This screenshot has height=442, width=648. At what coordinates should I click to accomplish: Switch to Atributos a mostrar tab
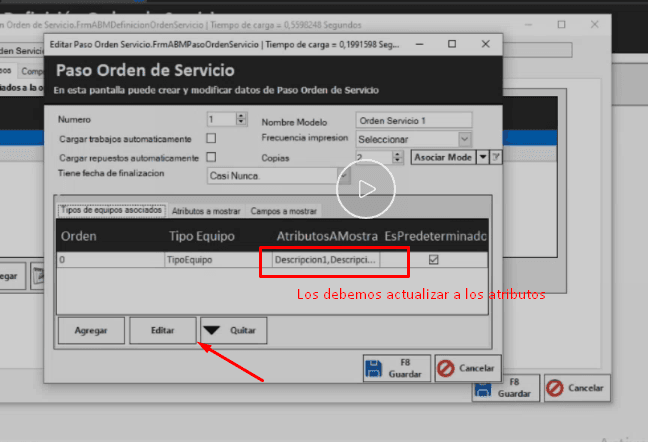tap(205, 211)
